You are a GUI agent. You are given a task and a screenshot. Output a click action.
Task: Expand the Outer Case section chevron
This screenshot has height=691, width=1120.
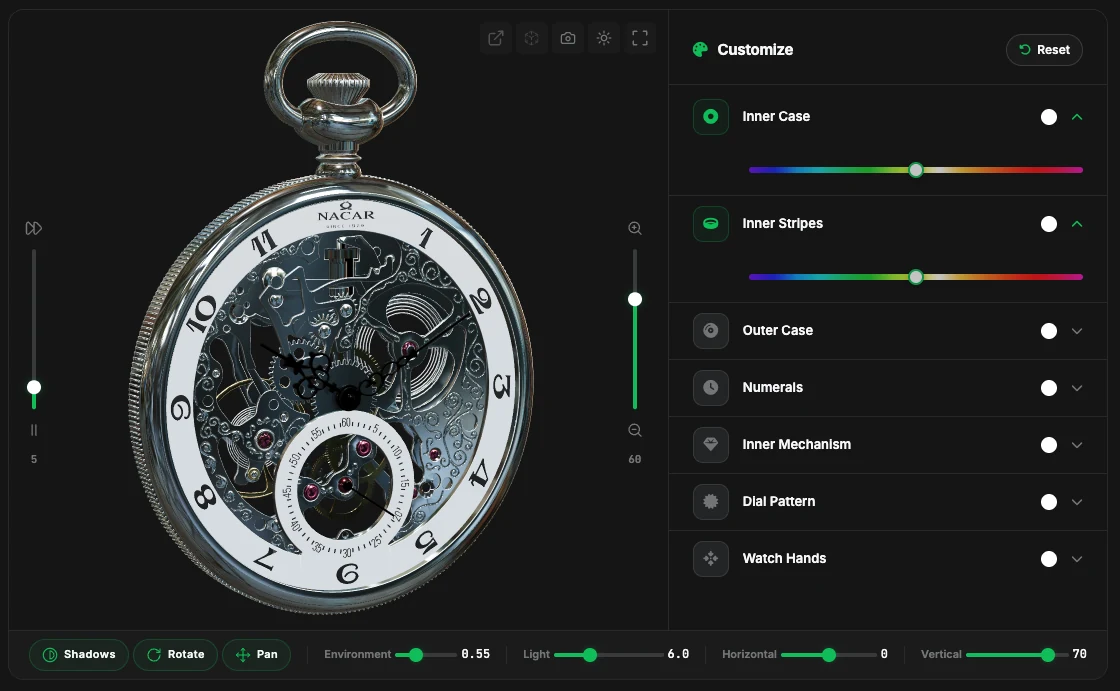(x=1077, y=331)
